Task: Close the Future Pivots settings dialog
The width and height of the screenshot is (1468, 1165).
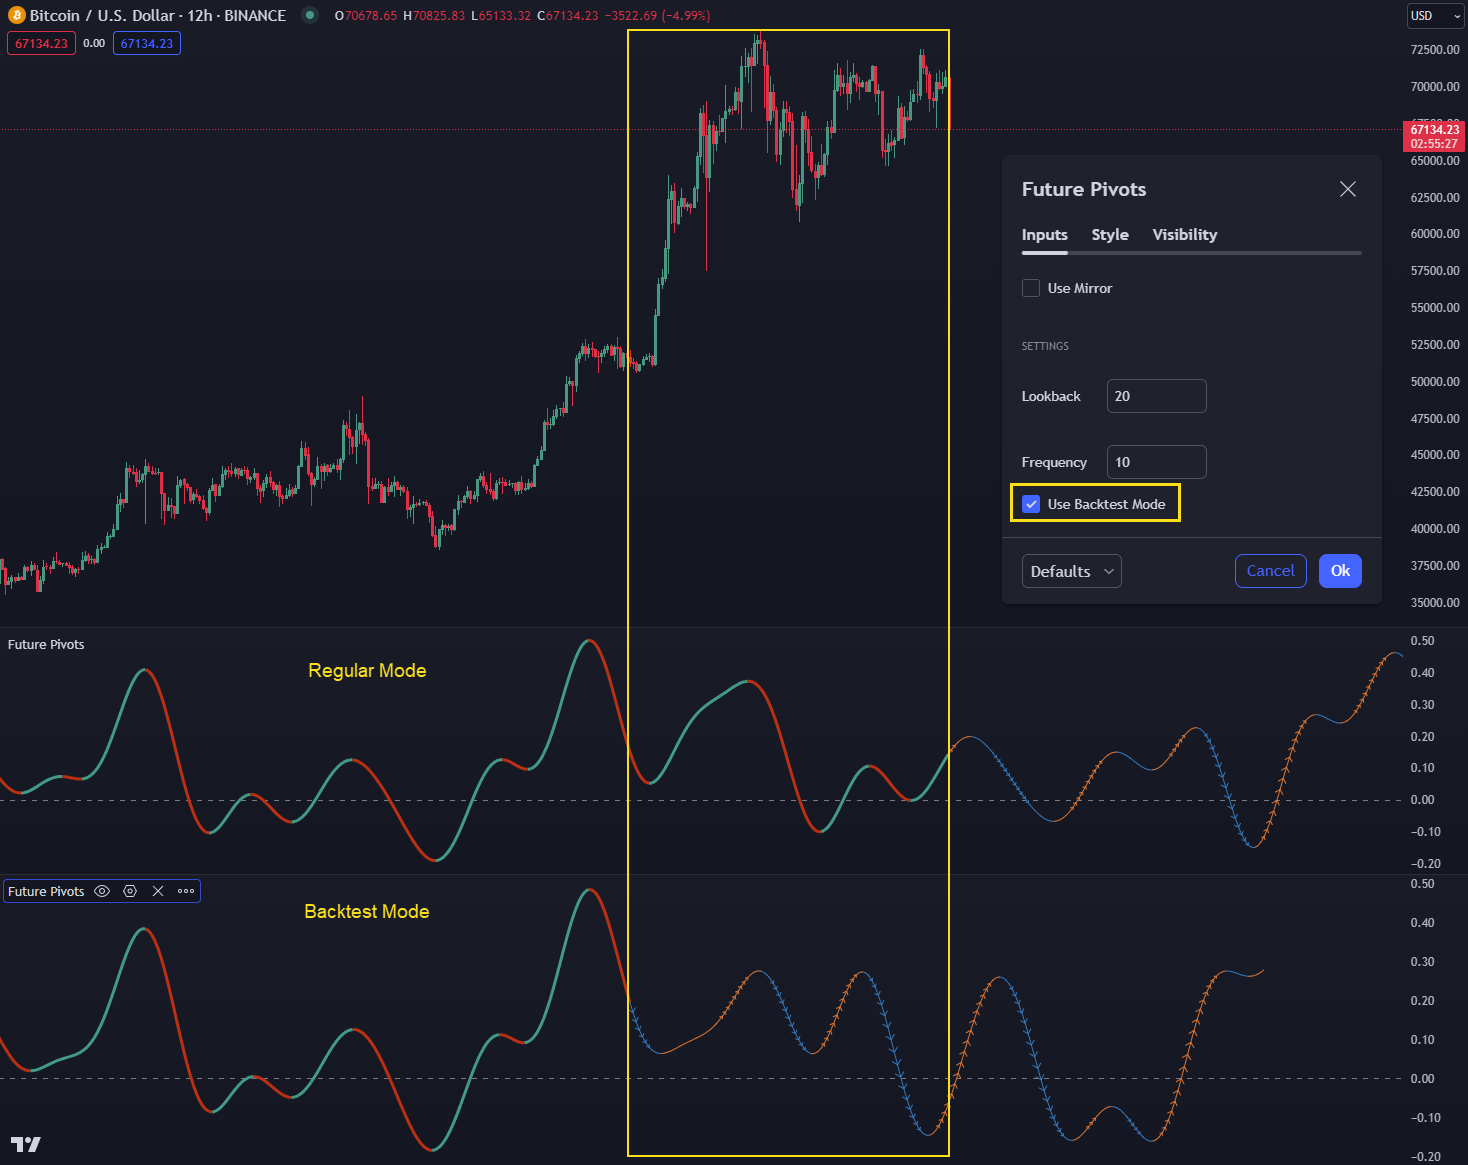Action: pyautogui.click(x=1347, y=189)
